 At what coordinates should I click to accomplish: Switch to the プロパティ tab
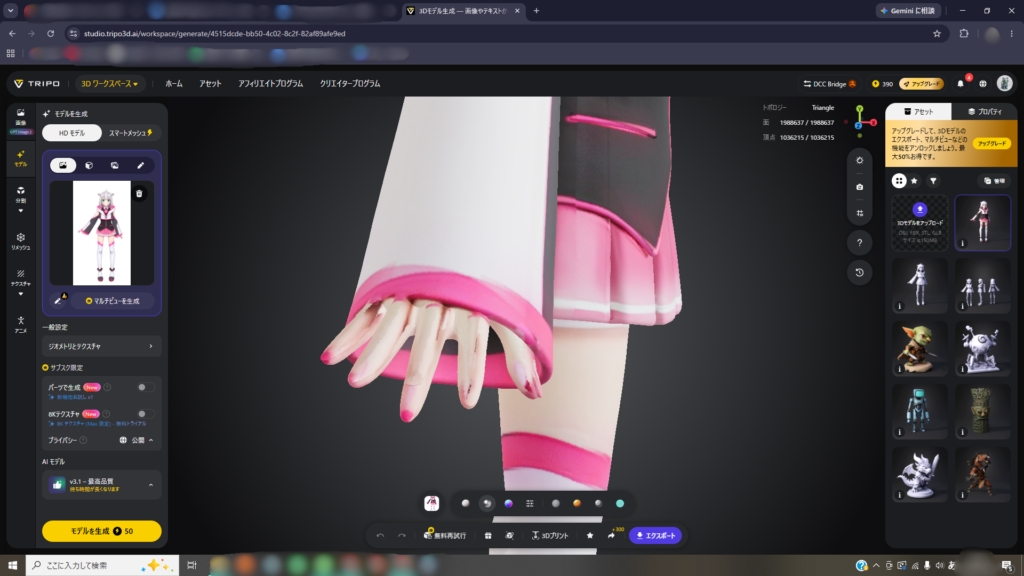coord(984,112)
